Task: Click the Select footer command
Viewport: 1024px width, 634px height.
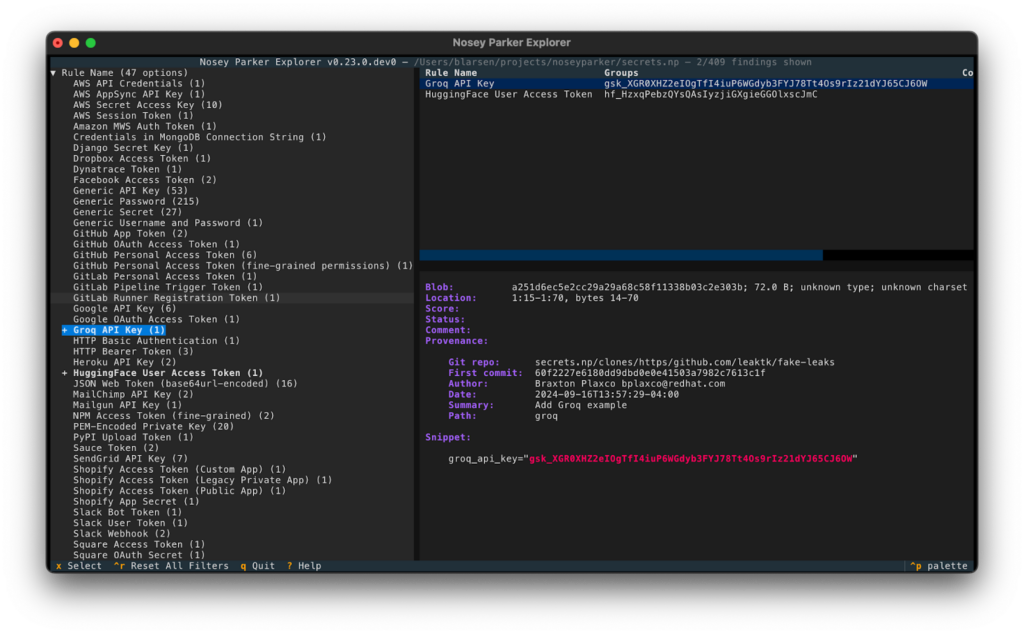Action: click(79, 566)
